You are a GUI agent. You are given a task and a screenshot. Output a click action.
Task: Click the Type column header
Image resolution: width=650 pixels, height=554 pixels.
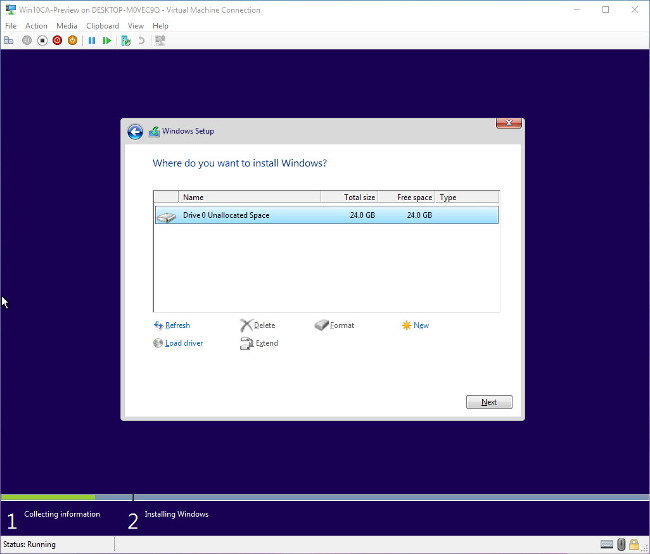[x=467, y=197]
